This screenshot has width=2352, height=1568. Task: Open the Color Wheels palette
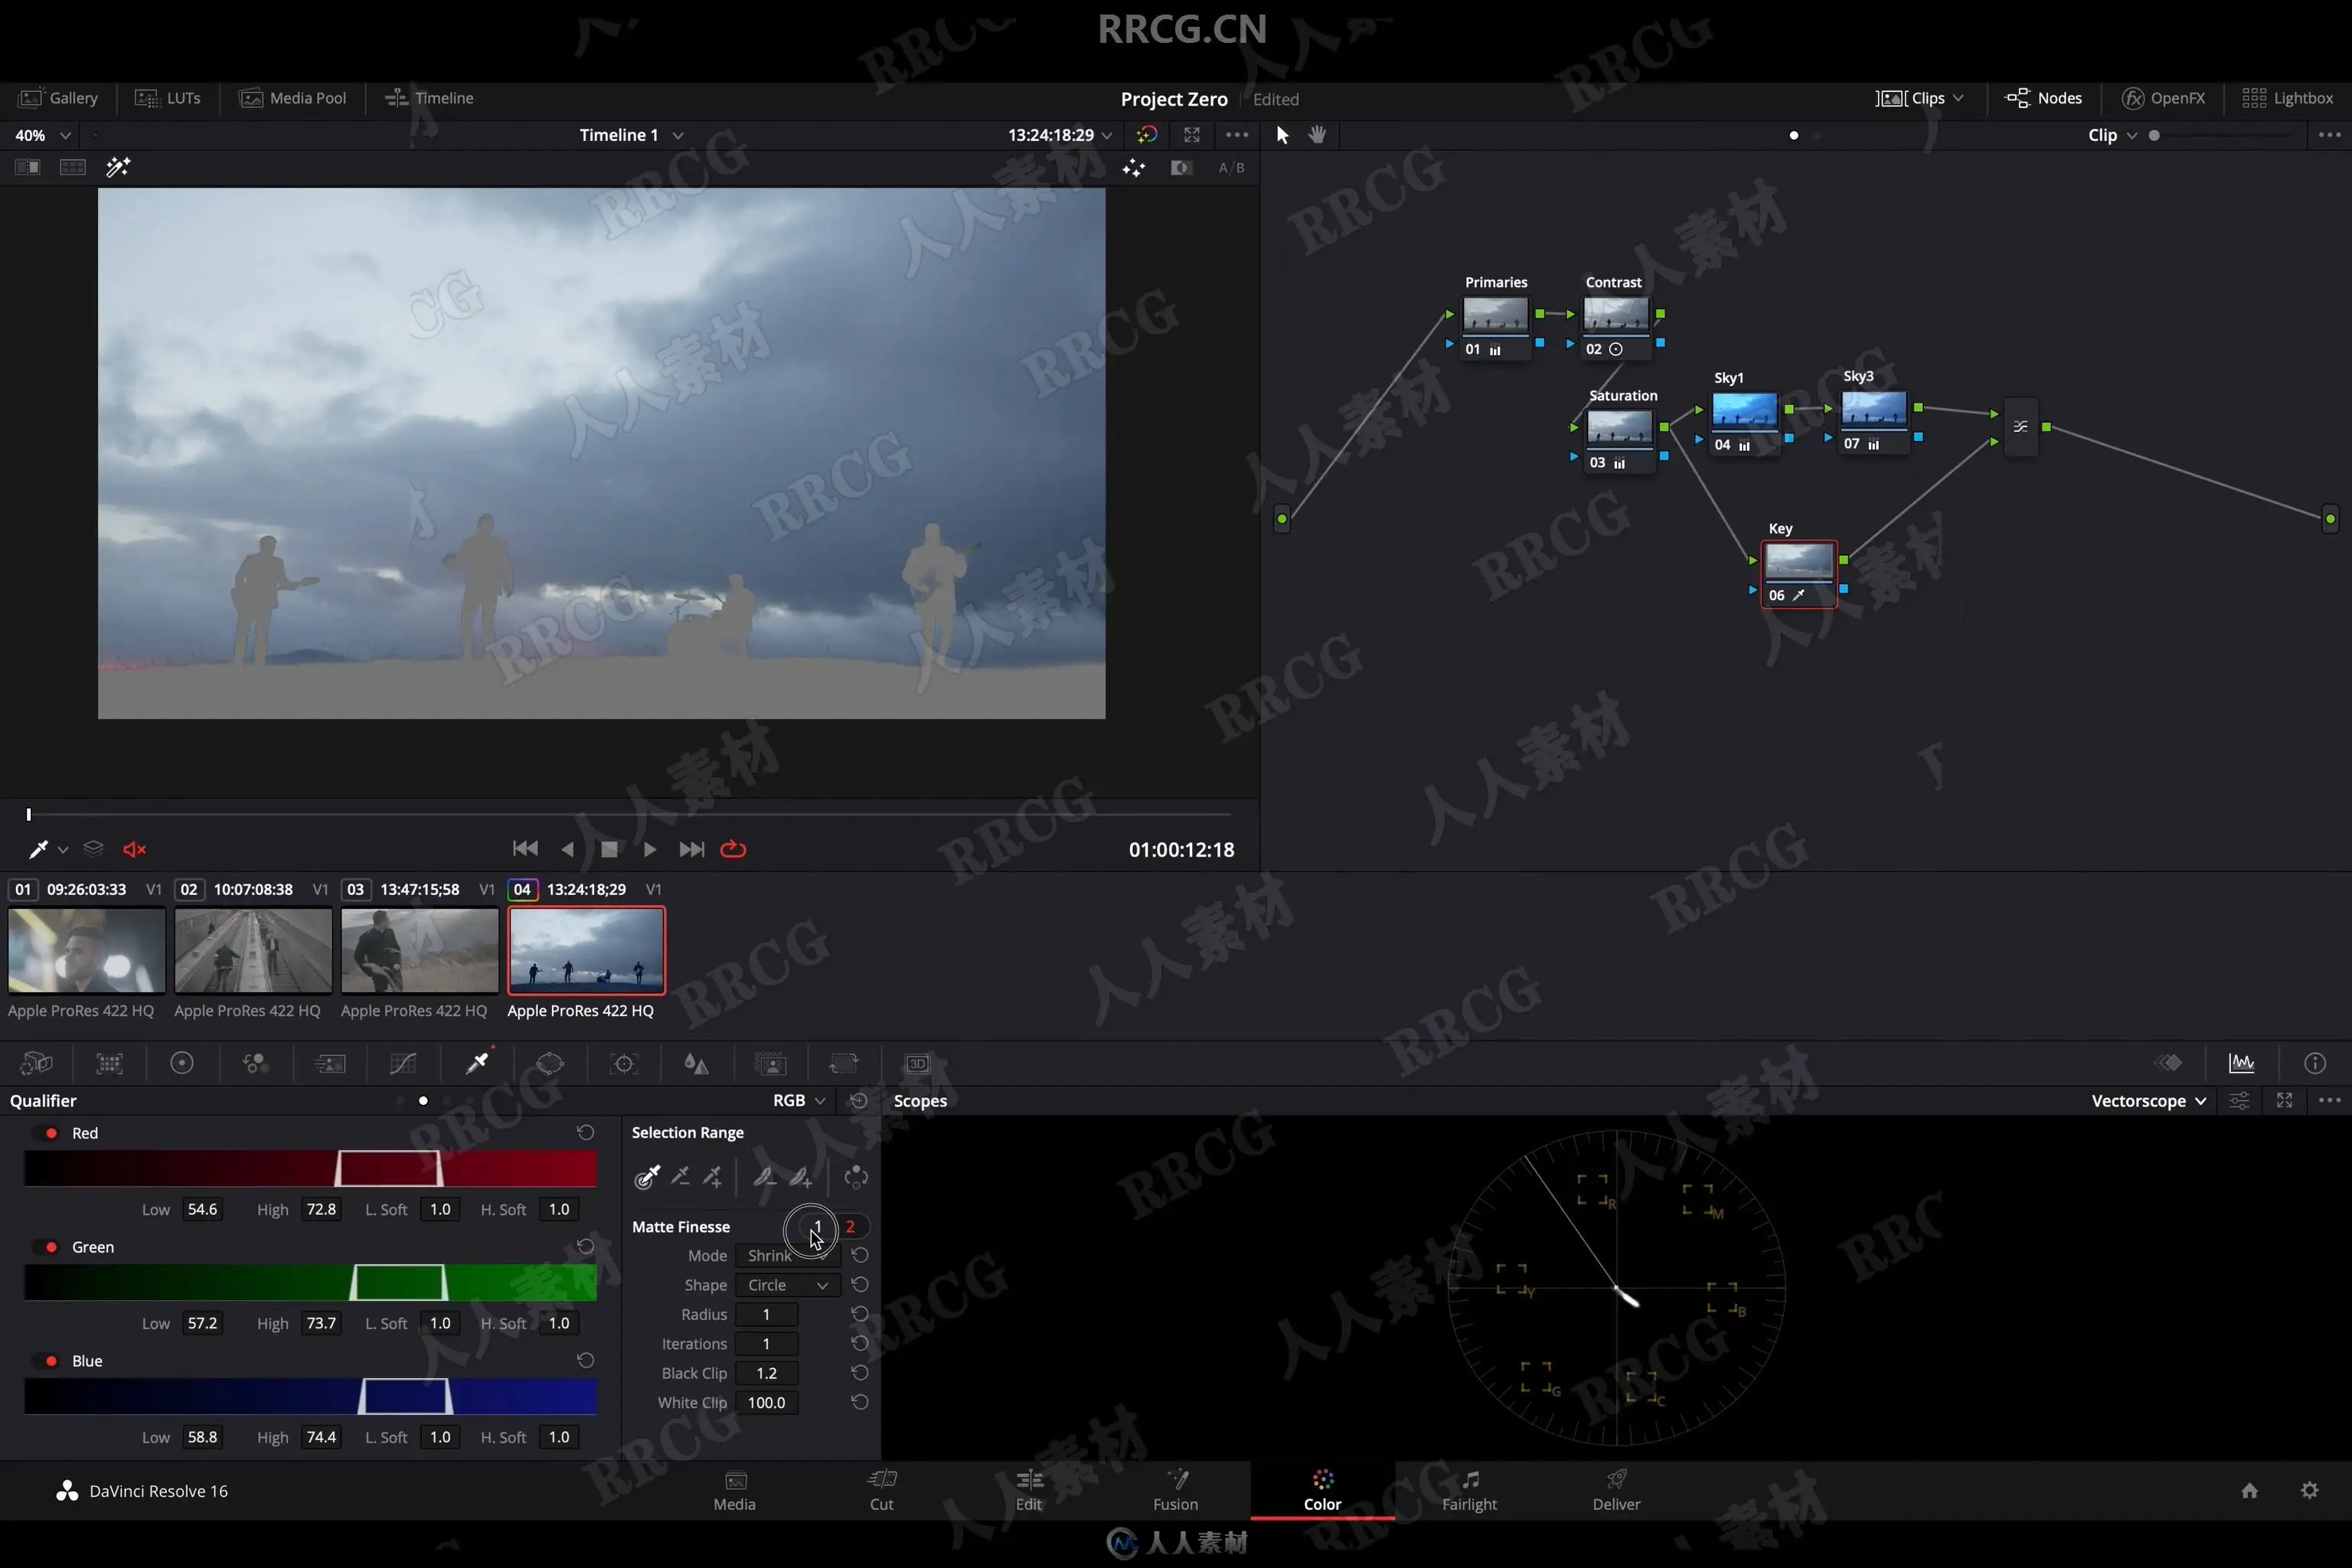coord(182,1063)
